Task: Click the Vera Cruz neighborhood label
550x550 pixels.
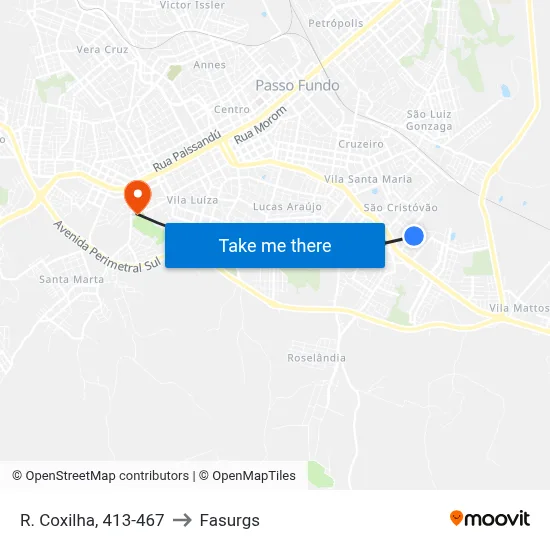Action: [102, 49]
